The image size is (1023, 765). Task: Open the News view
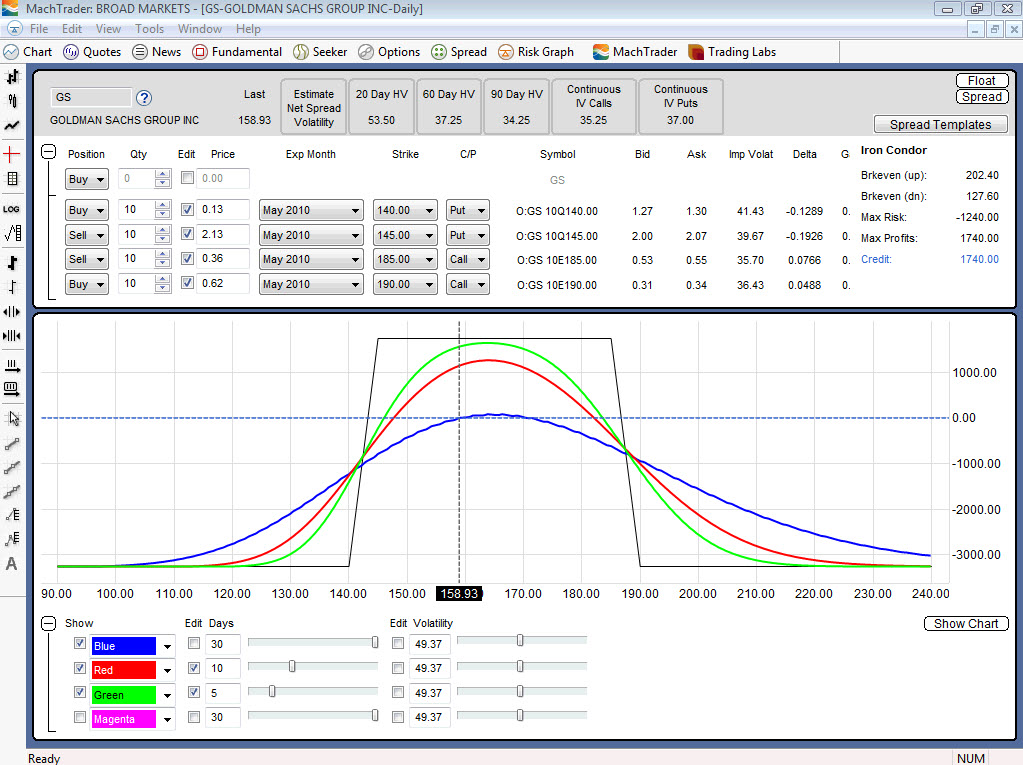pos(157,52)
